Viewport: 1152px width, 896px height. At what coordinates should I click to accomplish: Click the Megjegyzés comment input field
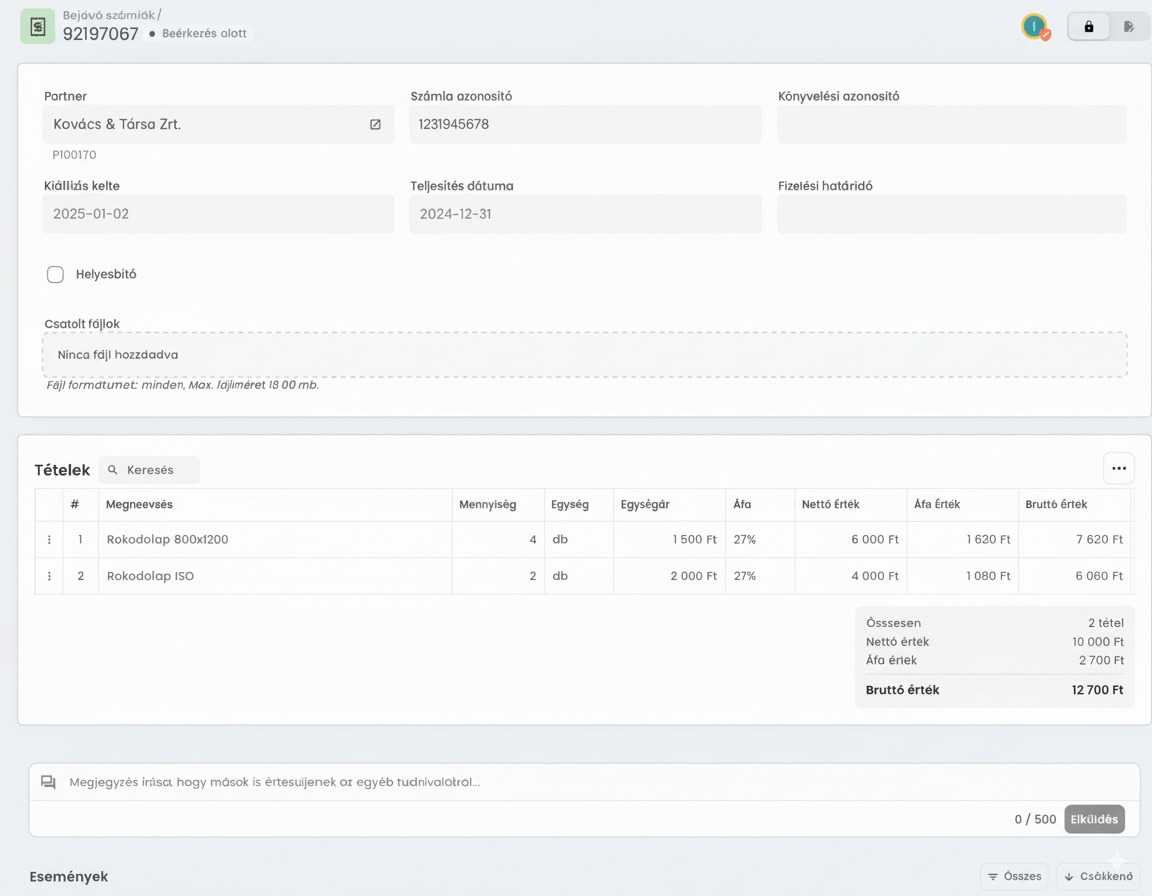pos(400,781)
